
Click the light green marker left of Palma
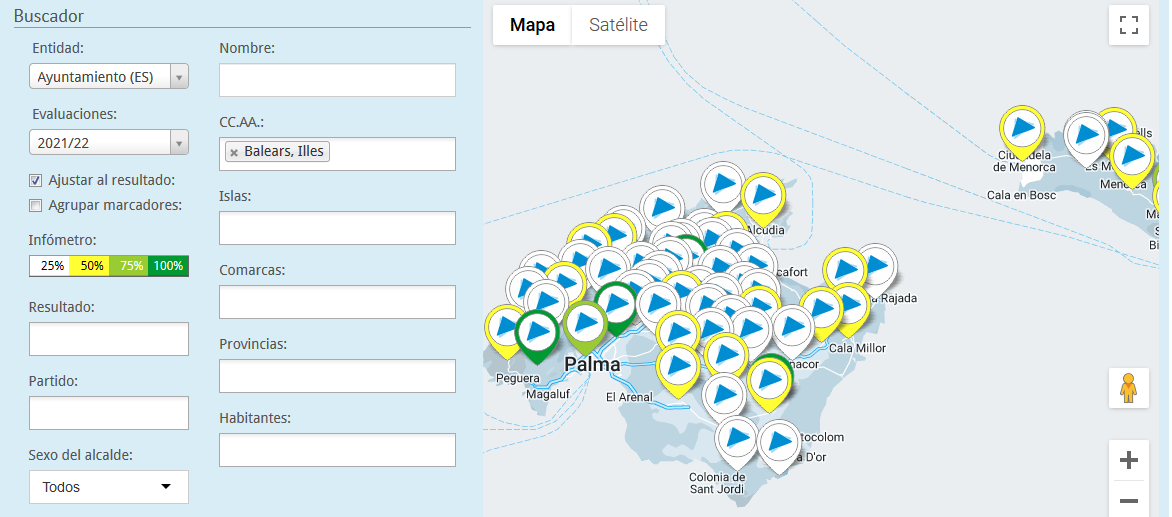click(585, 325)
